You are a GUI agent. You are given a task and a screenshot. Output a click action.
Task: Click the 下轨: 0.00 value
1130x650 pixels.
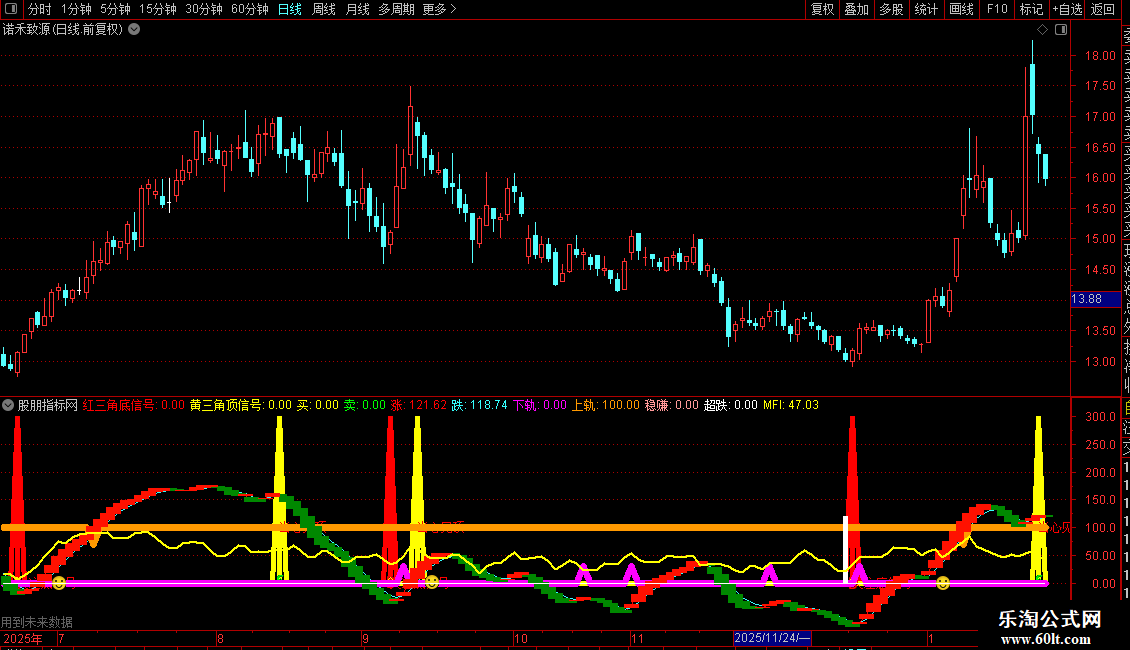[540, 406]
